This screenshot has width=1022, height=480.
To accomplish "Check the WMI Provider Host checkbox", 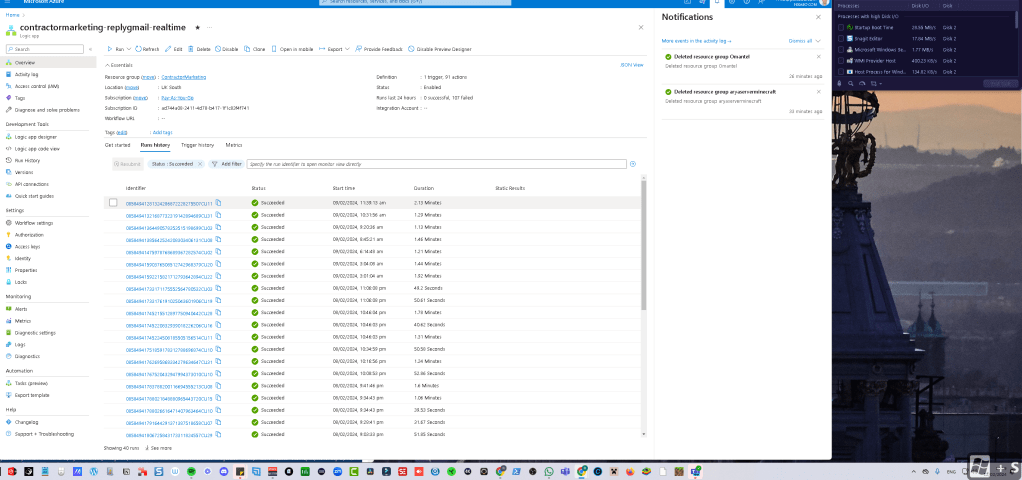I will (x=841, y=61).
